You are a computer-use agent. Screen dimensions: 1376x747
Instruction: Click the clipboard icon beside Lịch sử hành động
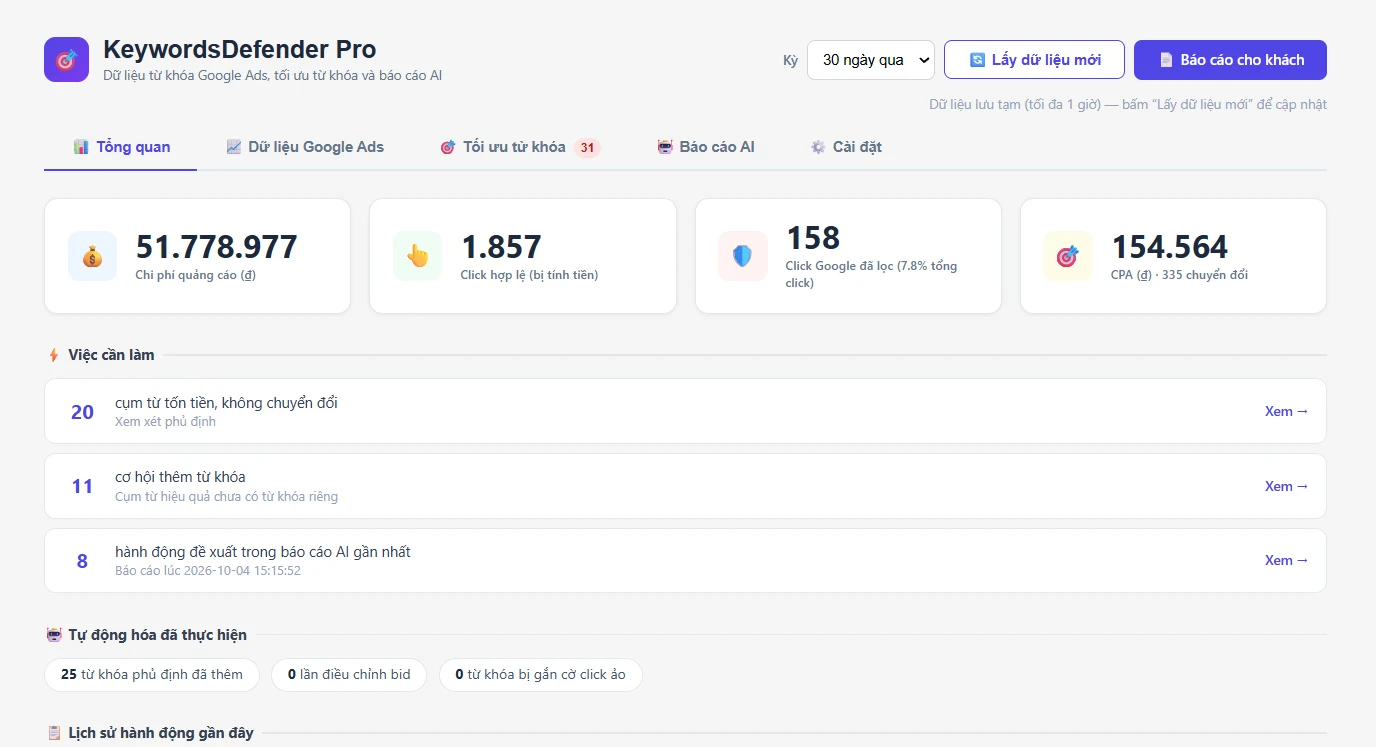pyautogui.click(x=54, y=733)
